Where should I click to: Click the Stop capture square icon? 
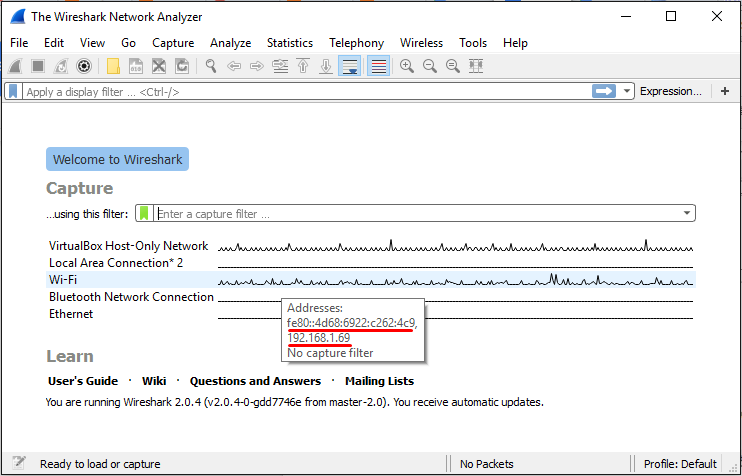point(38,66)
